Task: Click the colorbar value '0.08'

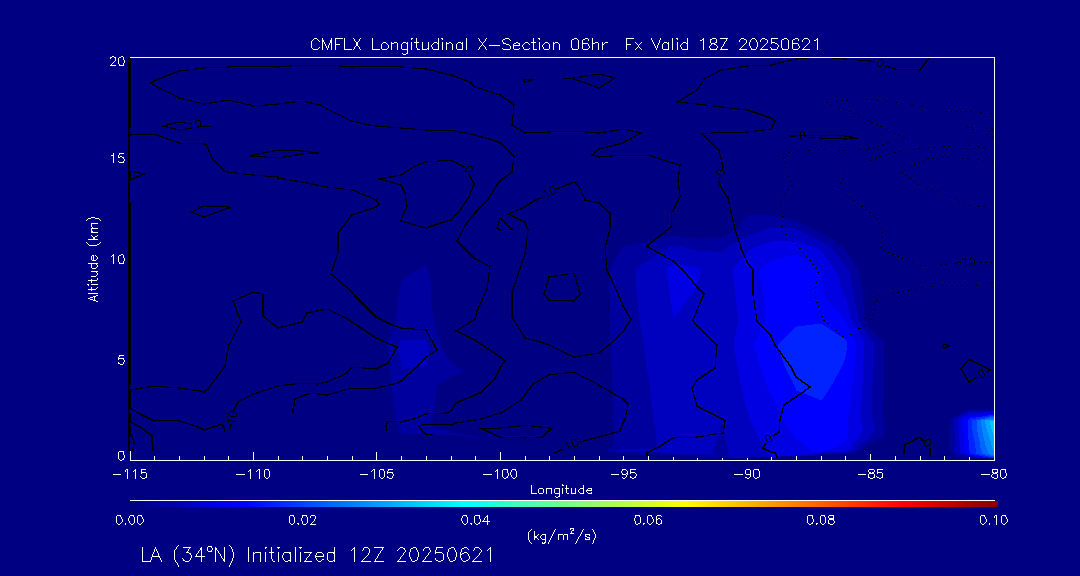Action: (822, 520)
